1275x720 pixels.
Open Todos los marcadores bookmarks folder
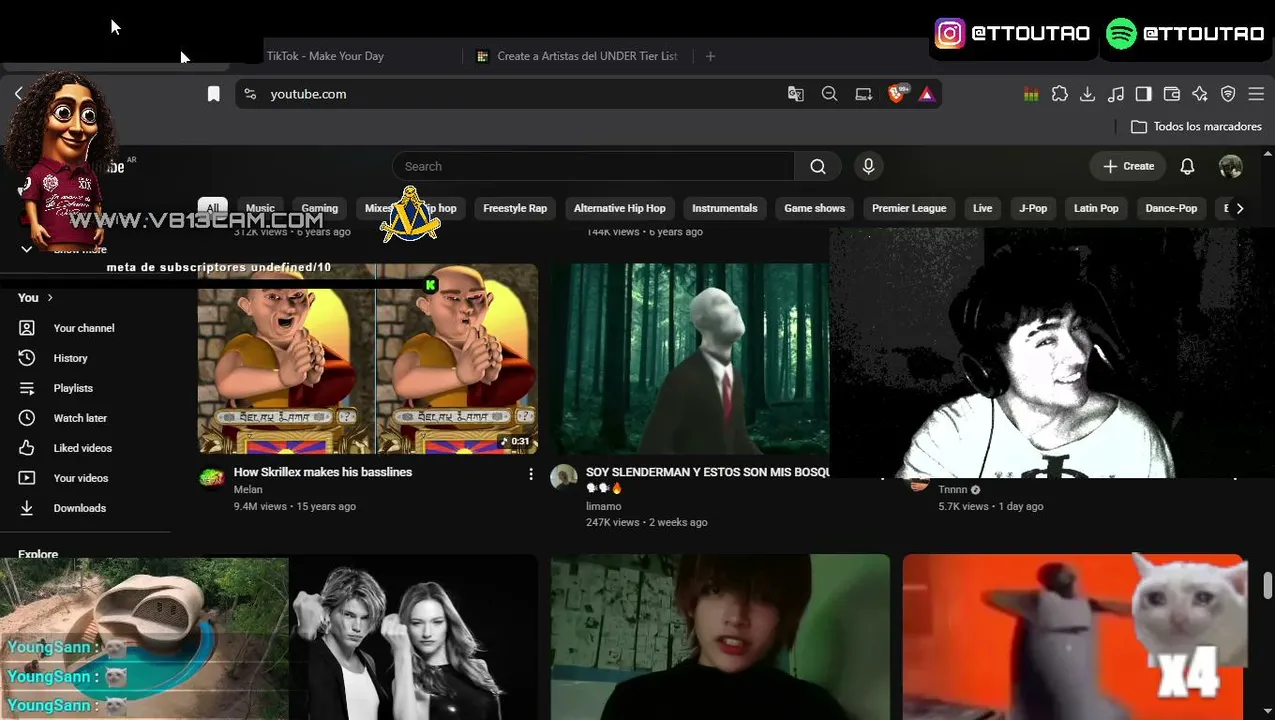[1196, 127]
